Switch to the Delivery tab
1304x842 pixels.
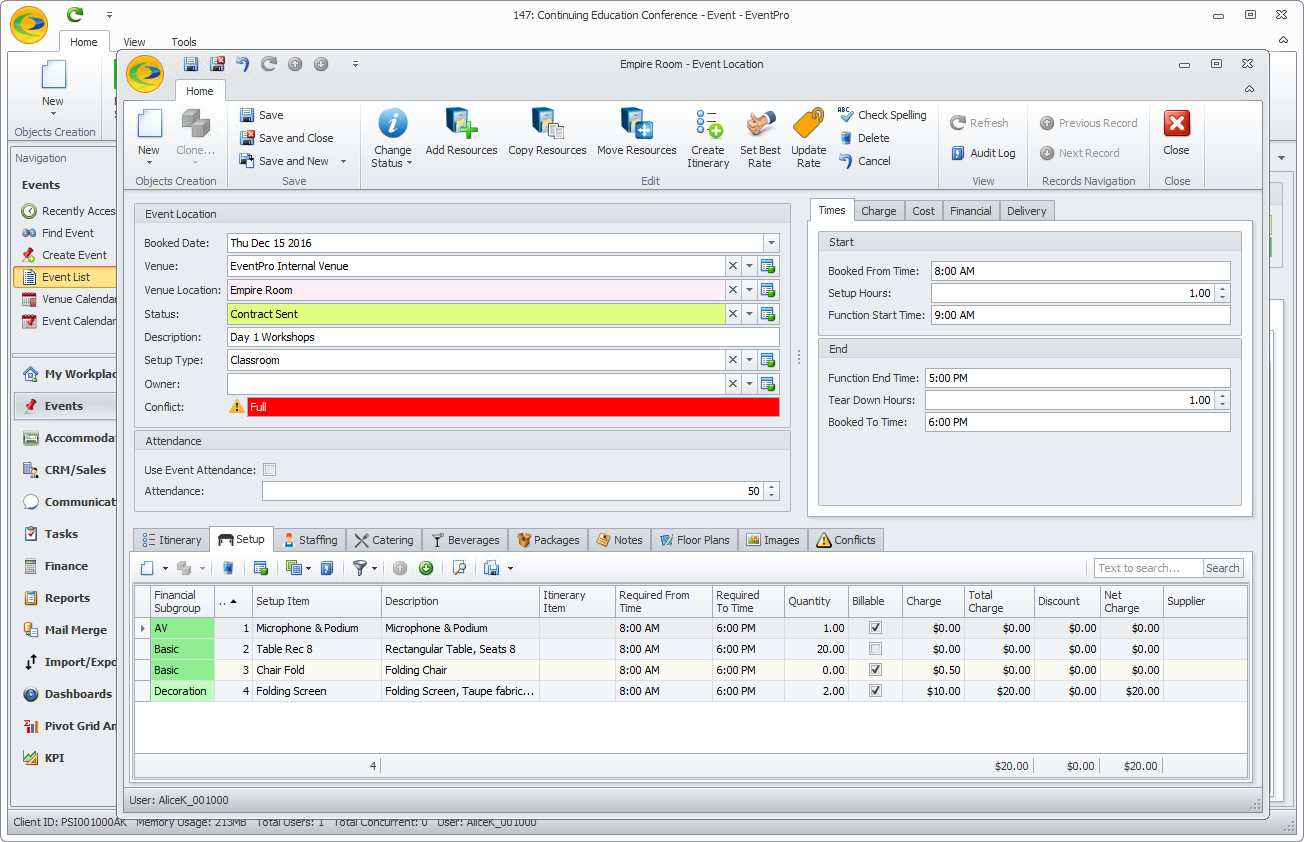click(x=1027, y=211)
